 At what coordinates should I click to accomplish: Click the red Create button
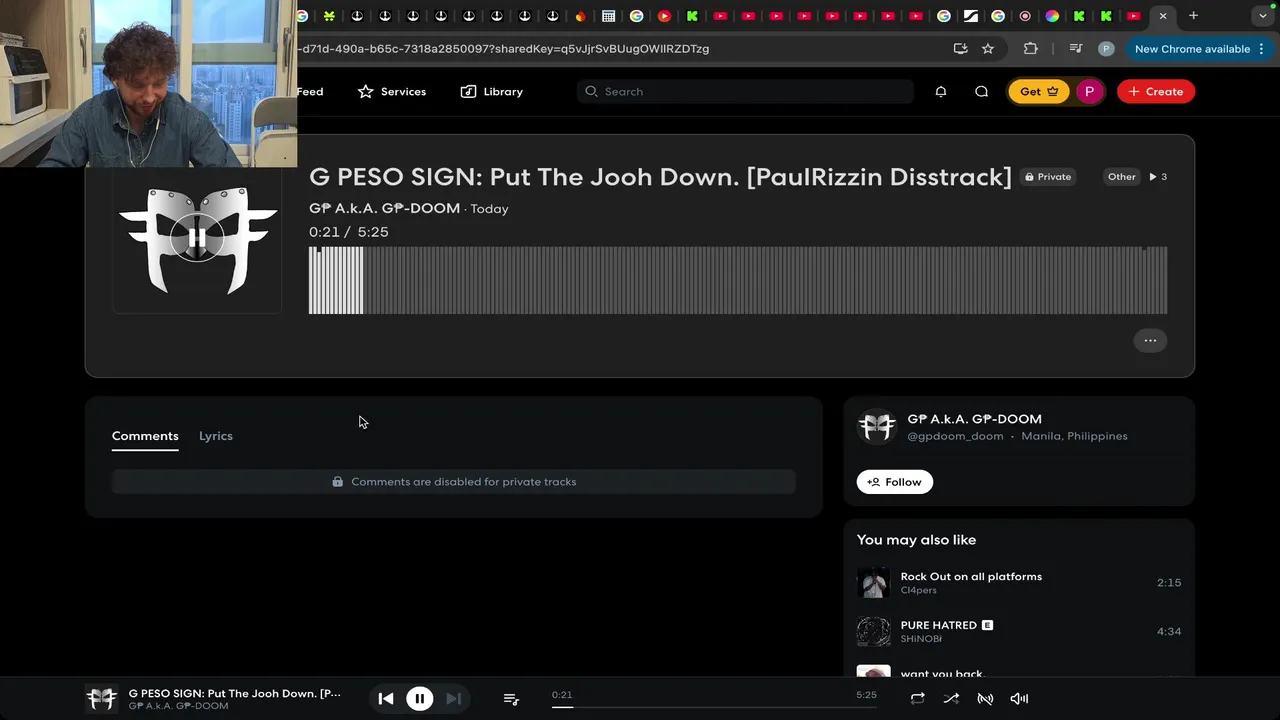1155,91
